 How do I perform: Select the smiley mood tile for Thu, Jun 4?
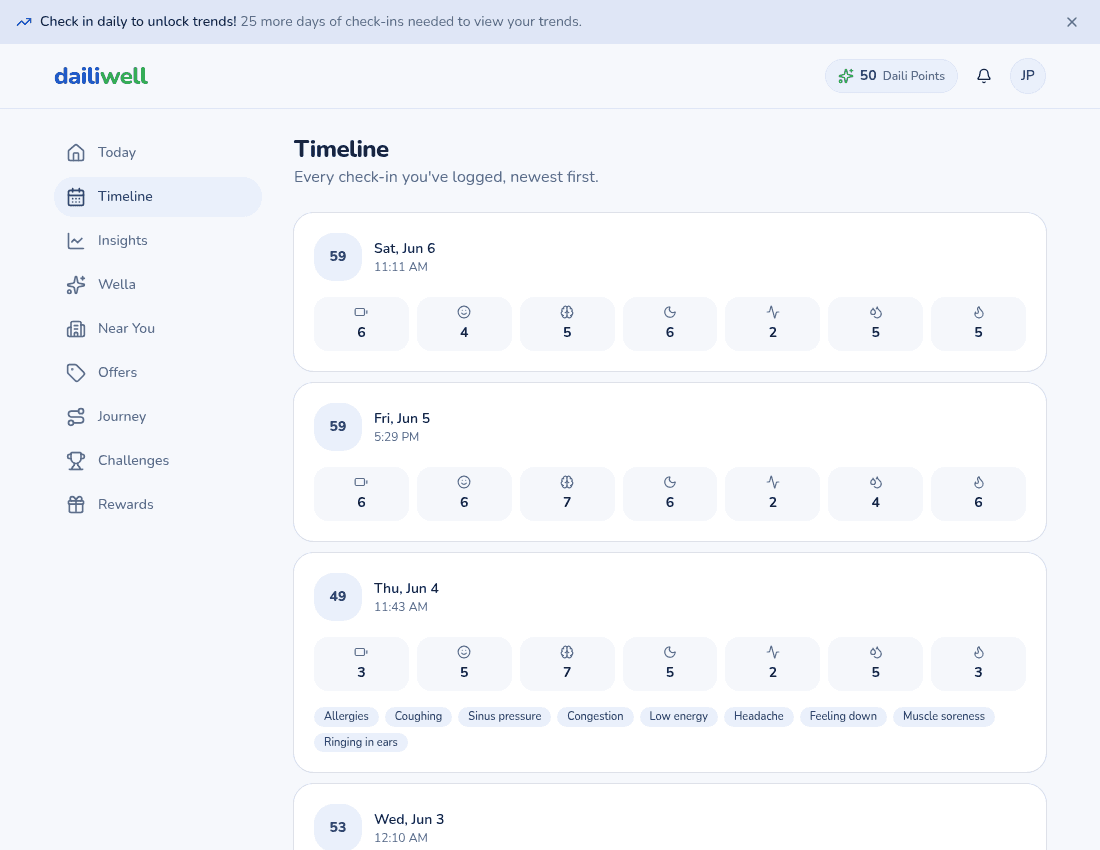click(464, 663)
